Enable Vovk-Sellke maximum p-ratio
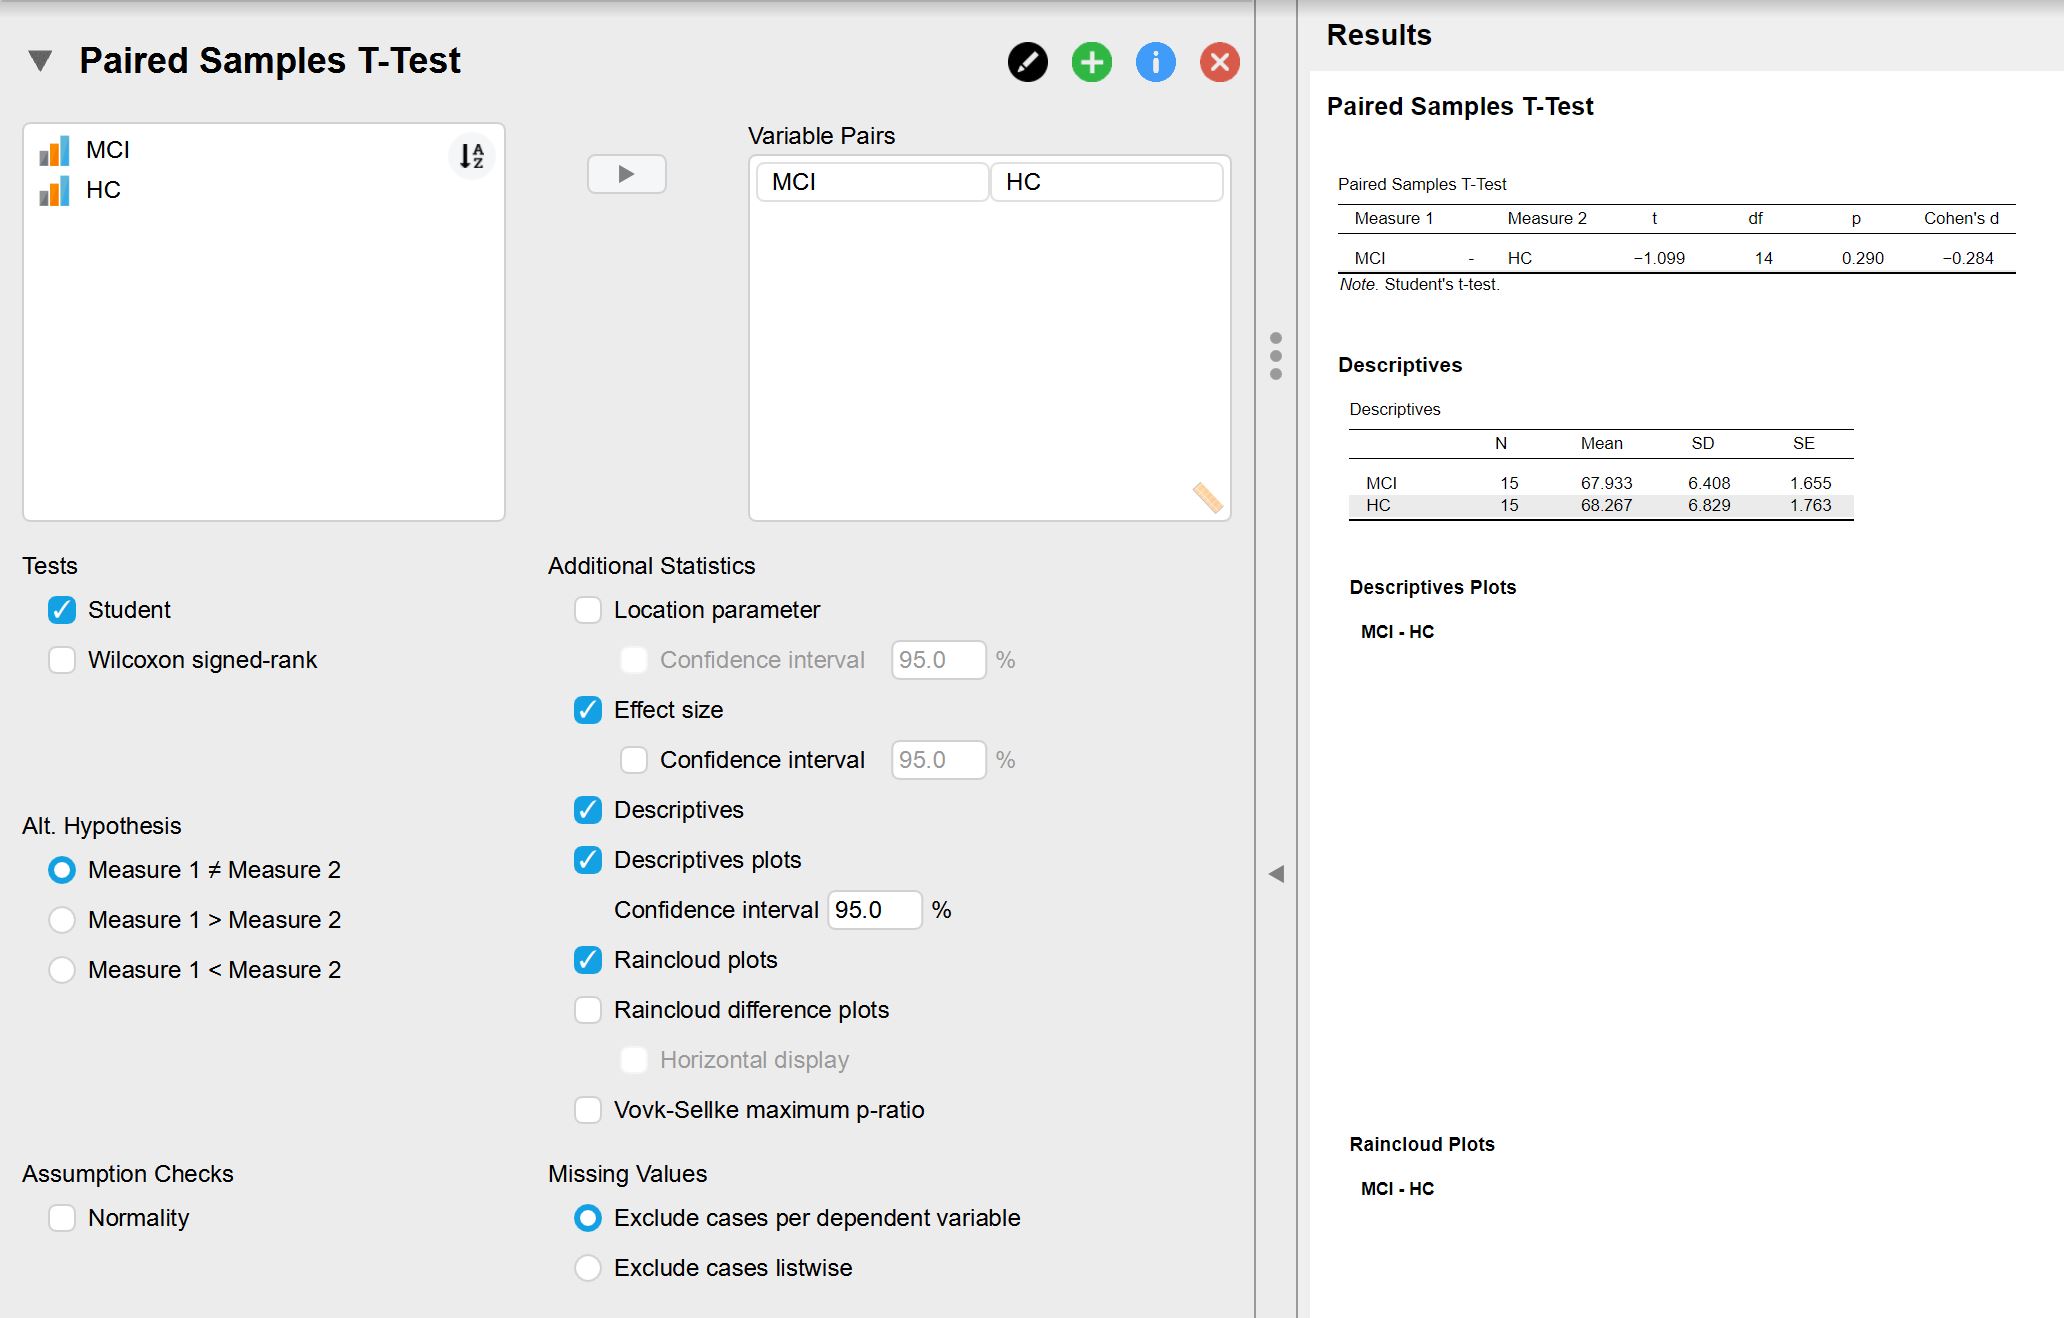Image resolution: width=2064 pixels, height=1318 pixels. coord(587,1110)
